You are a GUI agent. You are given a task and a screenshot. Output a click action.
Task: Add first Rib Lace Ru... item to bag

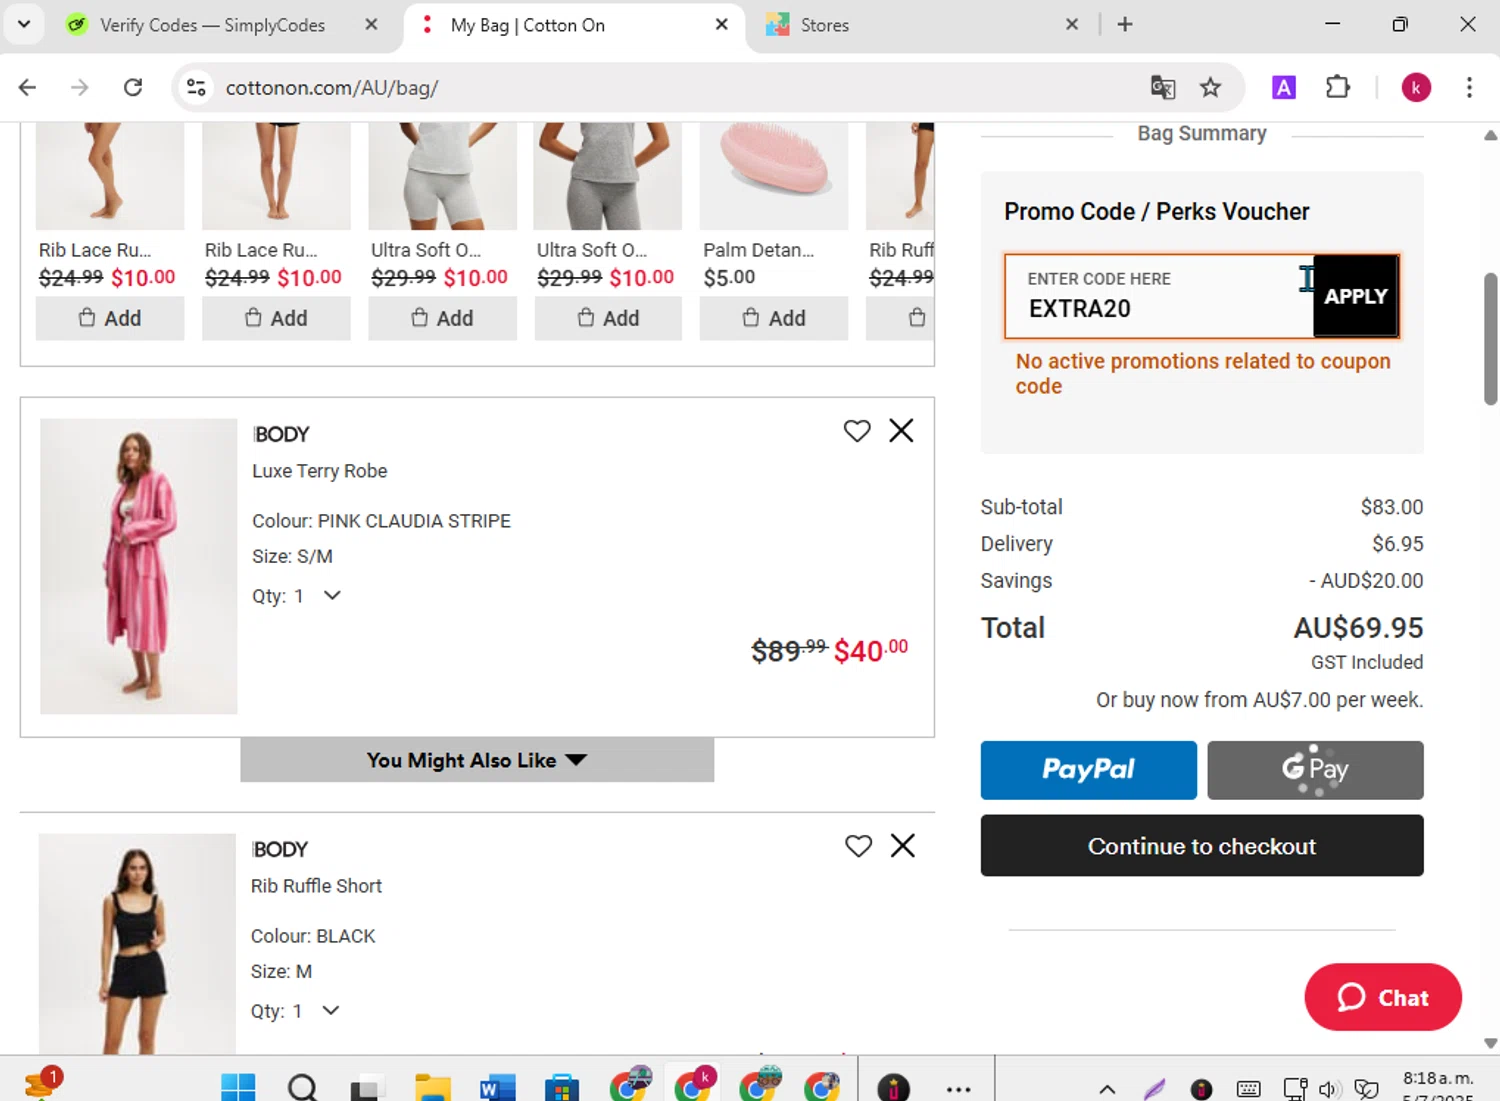coord(110,318)
